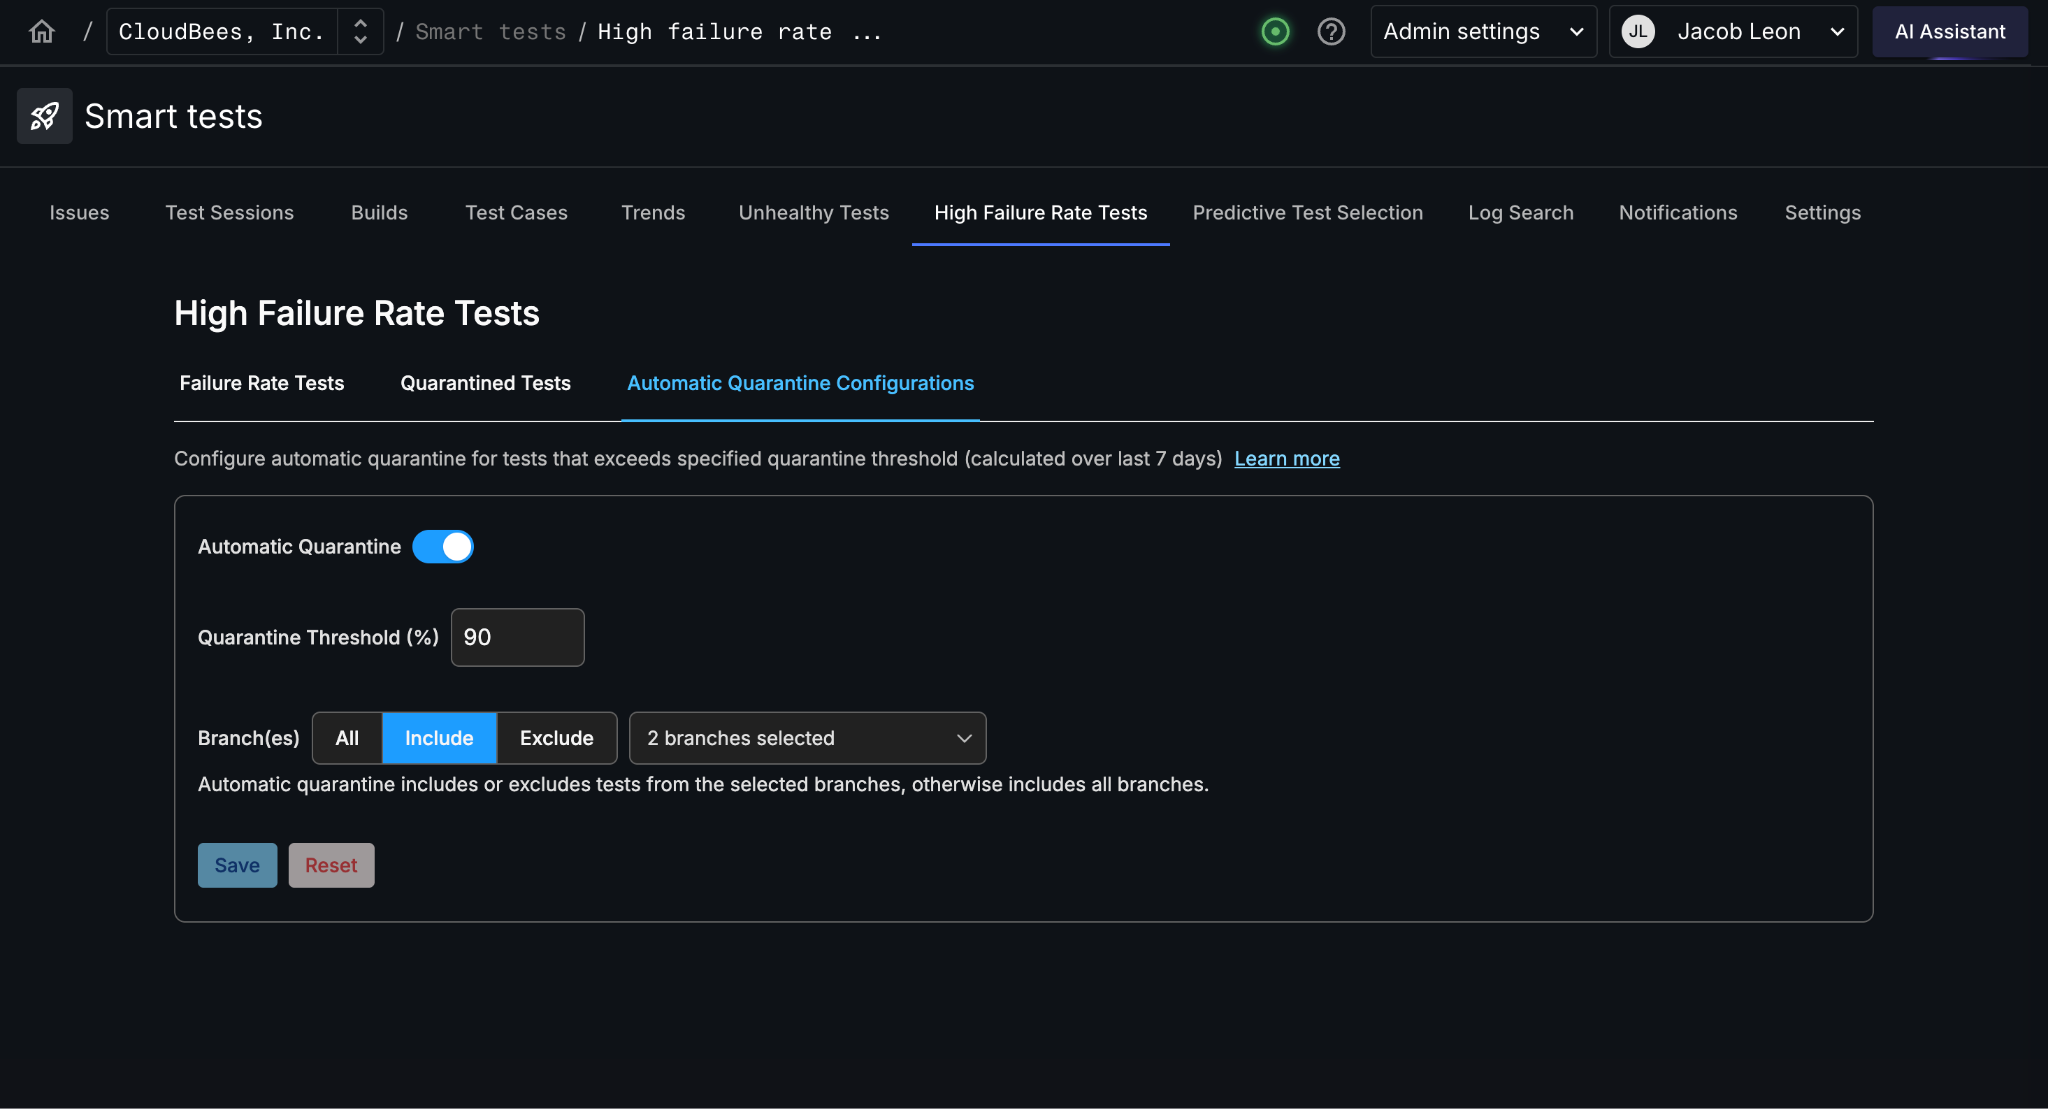Expand the 2 branches selected dropdown
Image resolution: width=2048 pixels, height=1109 pixels.
pos(807,738)
